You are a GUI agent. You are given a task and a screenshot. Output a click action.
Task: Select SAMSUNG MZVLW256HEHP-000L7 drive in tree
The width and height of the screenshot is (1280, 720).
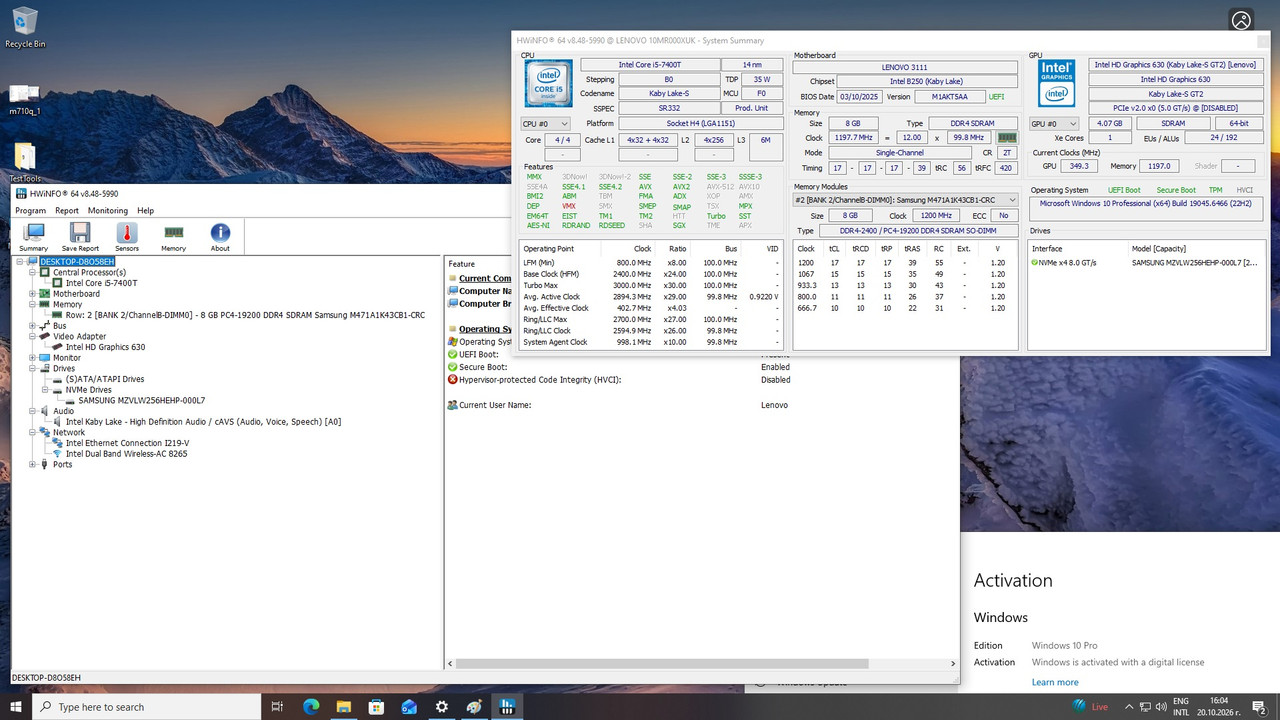(x=141, y=400)
